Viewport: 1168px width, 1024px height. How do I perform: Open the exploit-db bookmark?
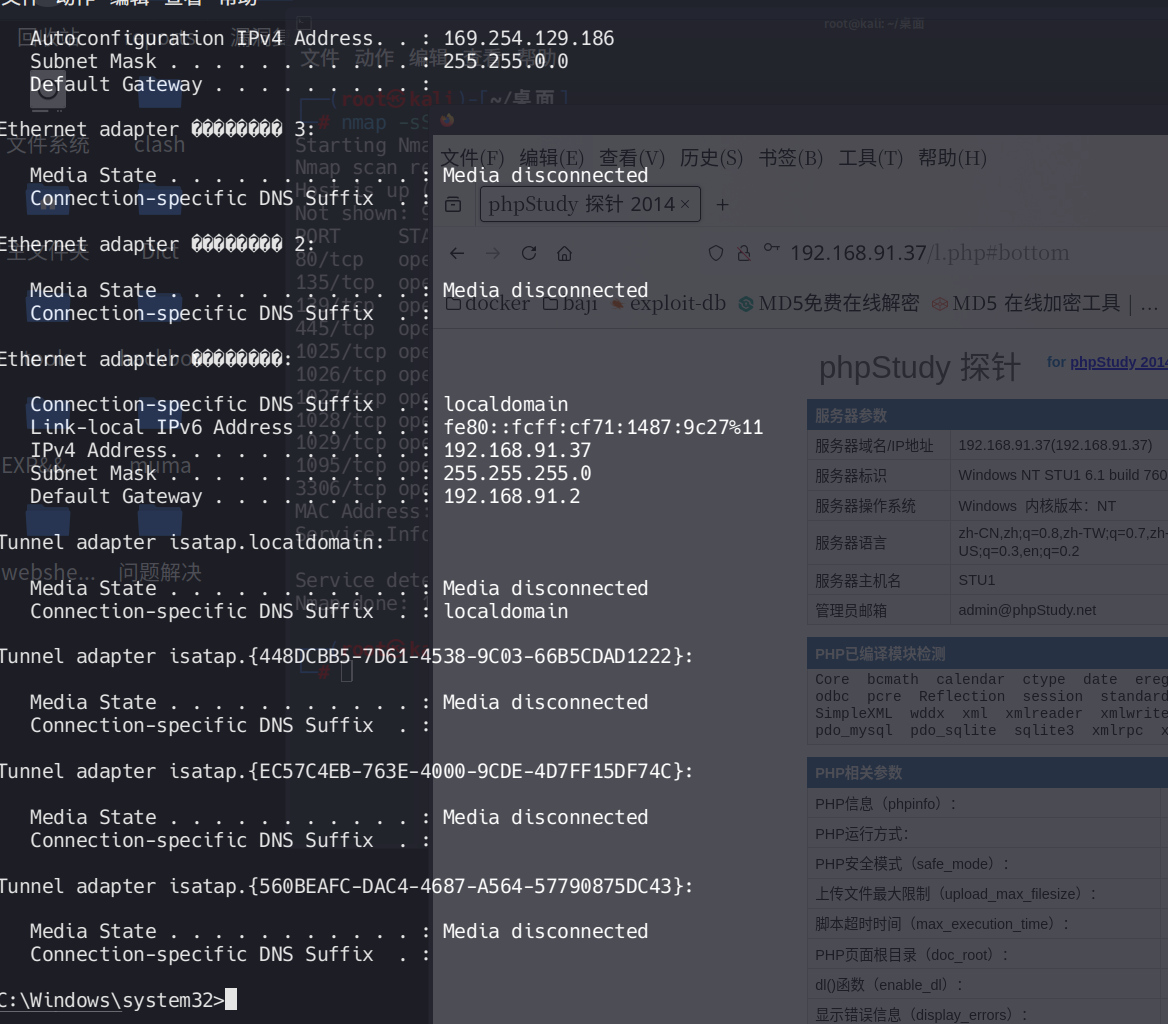click(x=668, y=303)
